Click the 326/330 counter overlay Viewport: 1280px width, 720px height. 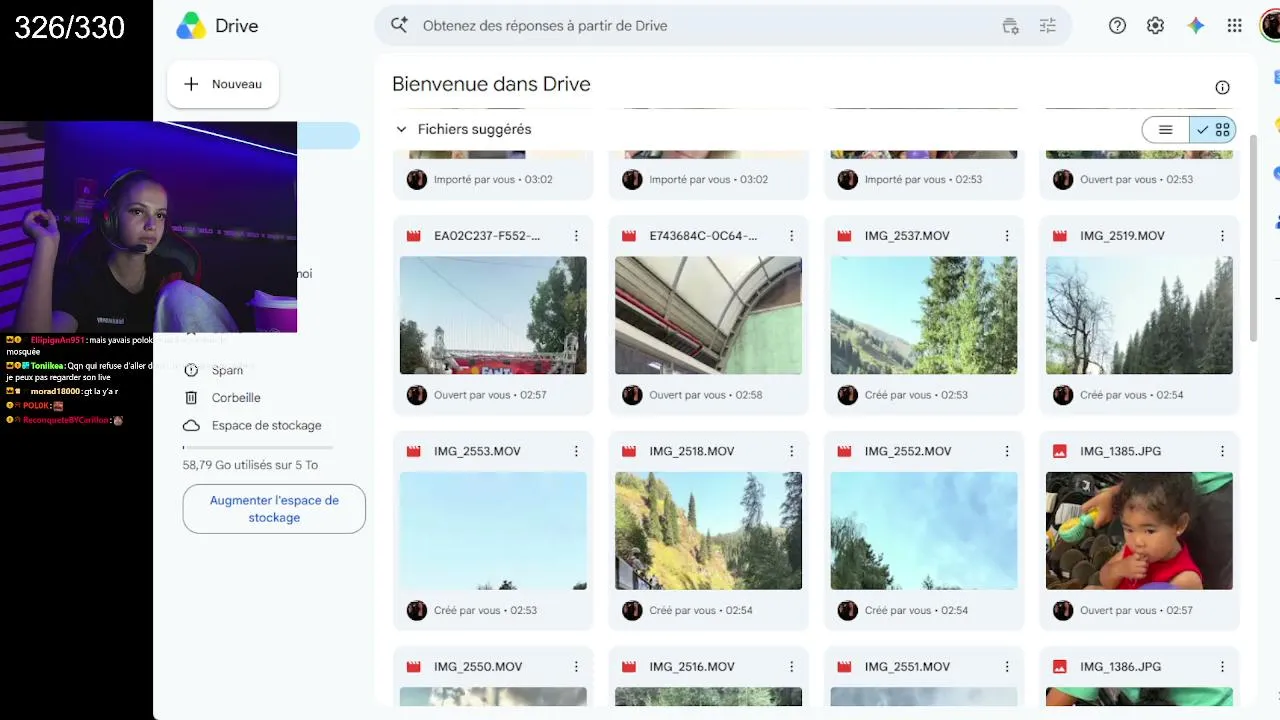[x=69, y=27]
